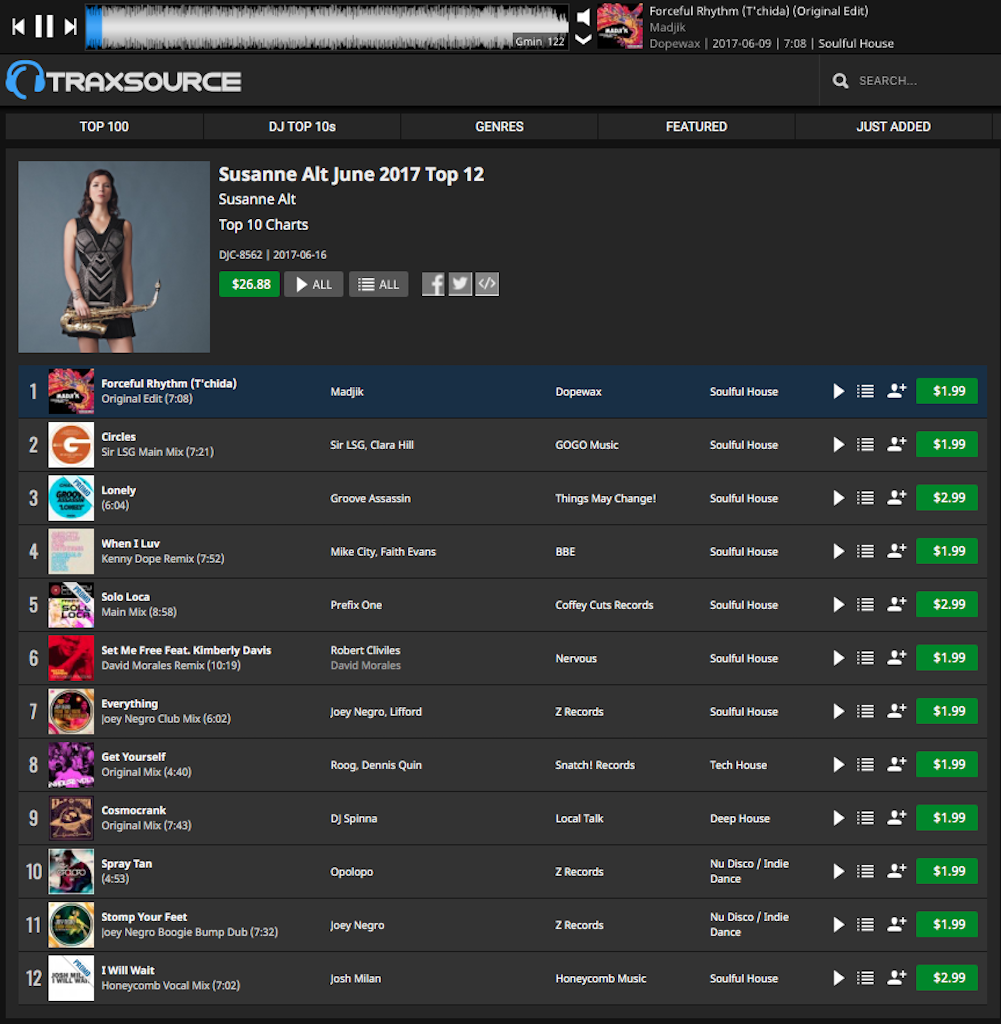Open the TOP 100 tab

tap(104, 127)
